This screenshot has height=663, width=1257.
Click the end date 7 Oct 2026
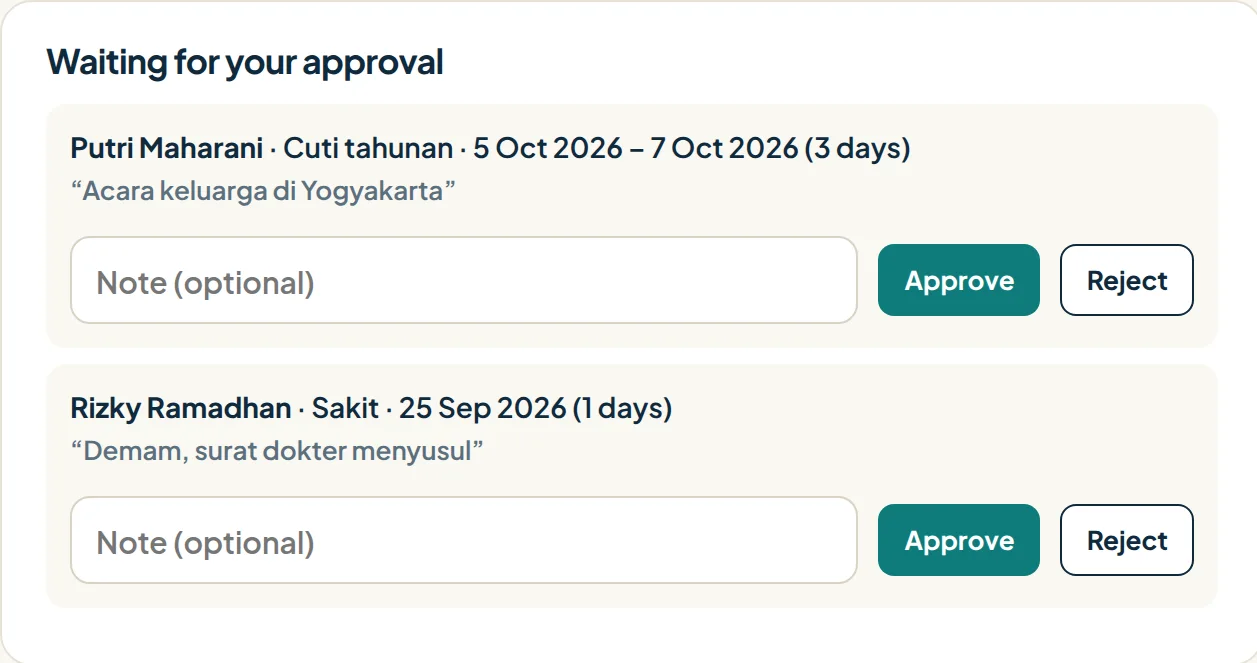tap(725, 148)
